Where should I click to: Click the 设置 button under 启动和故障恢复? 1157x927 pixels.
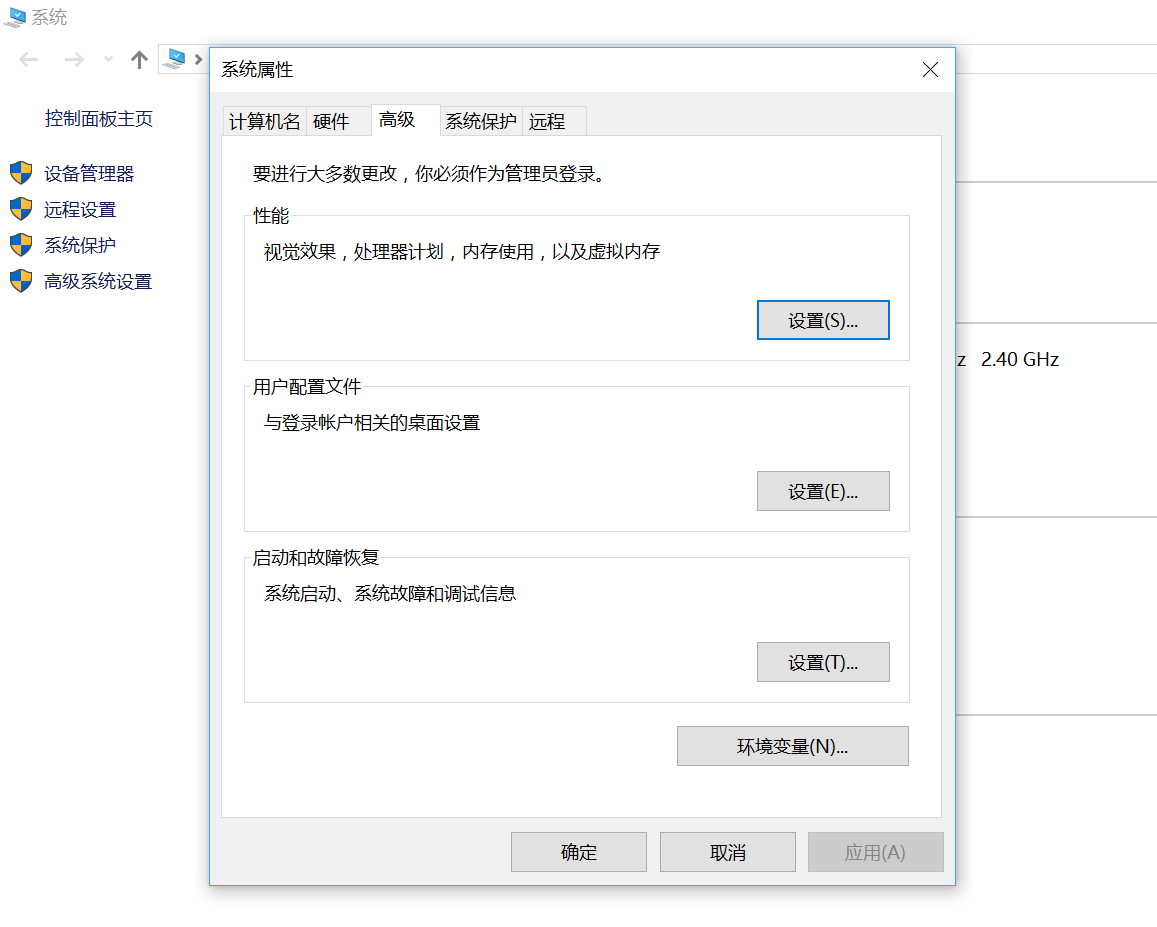[823, 661]
